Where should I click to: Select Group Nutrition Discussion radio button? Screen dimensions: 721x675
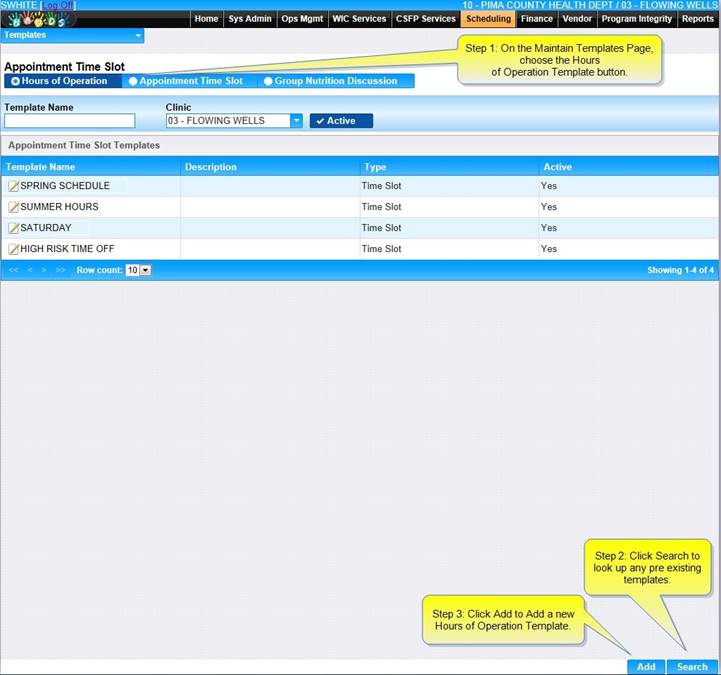pyautogui.click(x=268, y=81)
